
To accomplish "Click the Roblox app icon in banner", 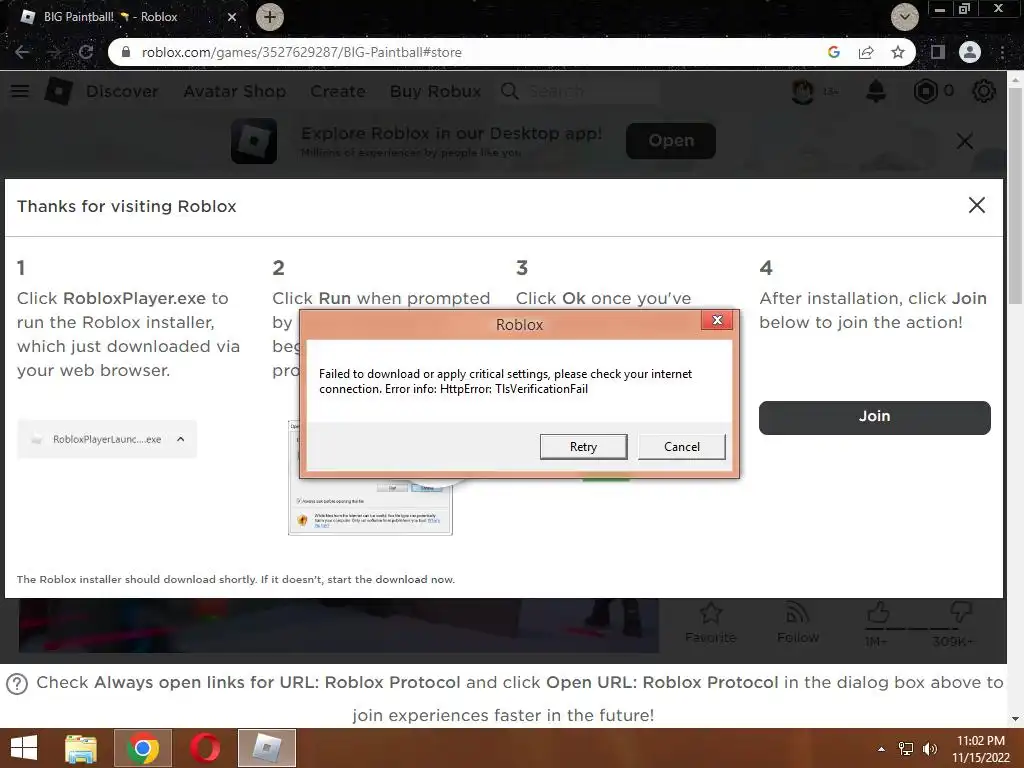I will click(254, 141).
